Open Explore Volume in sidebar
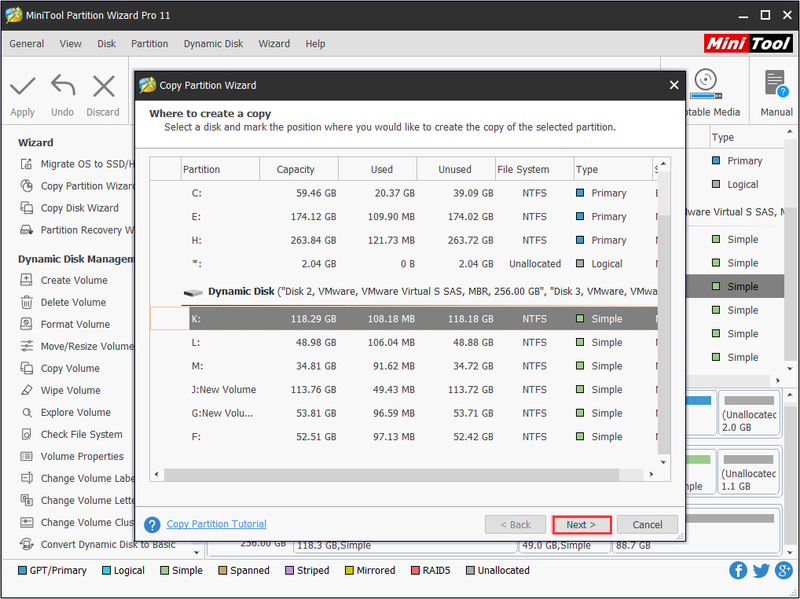 click(76, 412)
